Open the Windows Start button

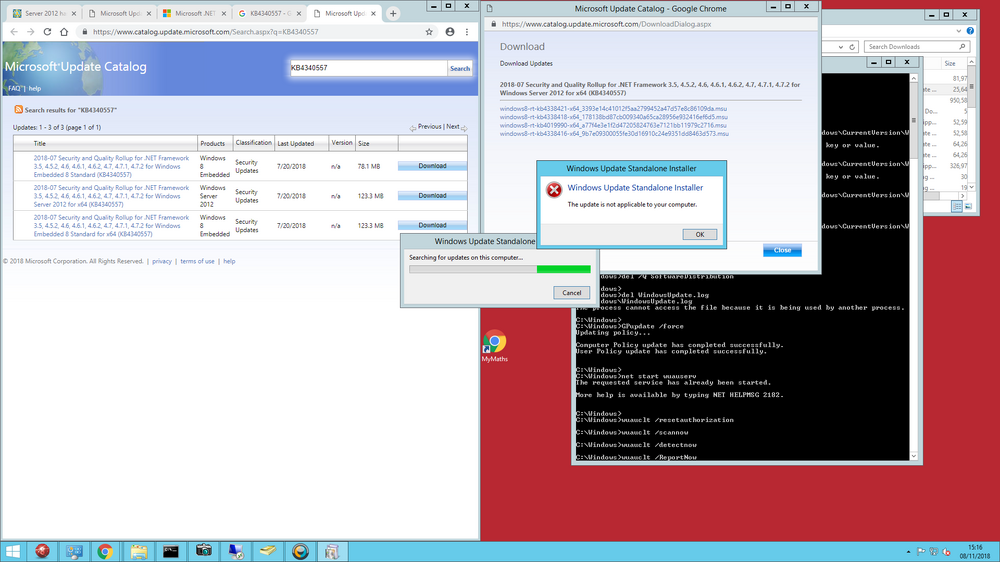(x=13, y=551)
